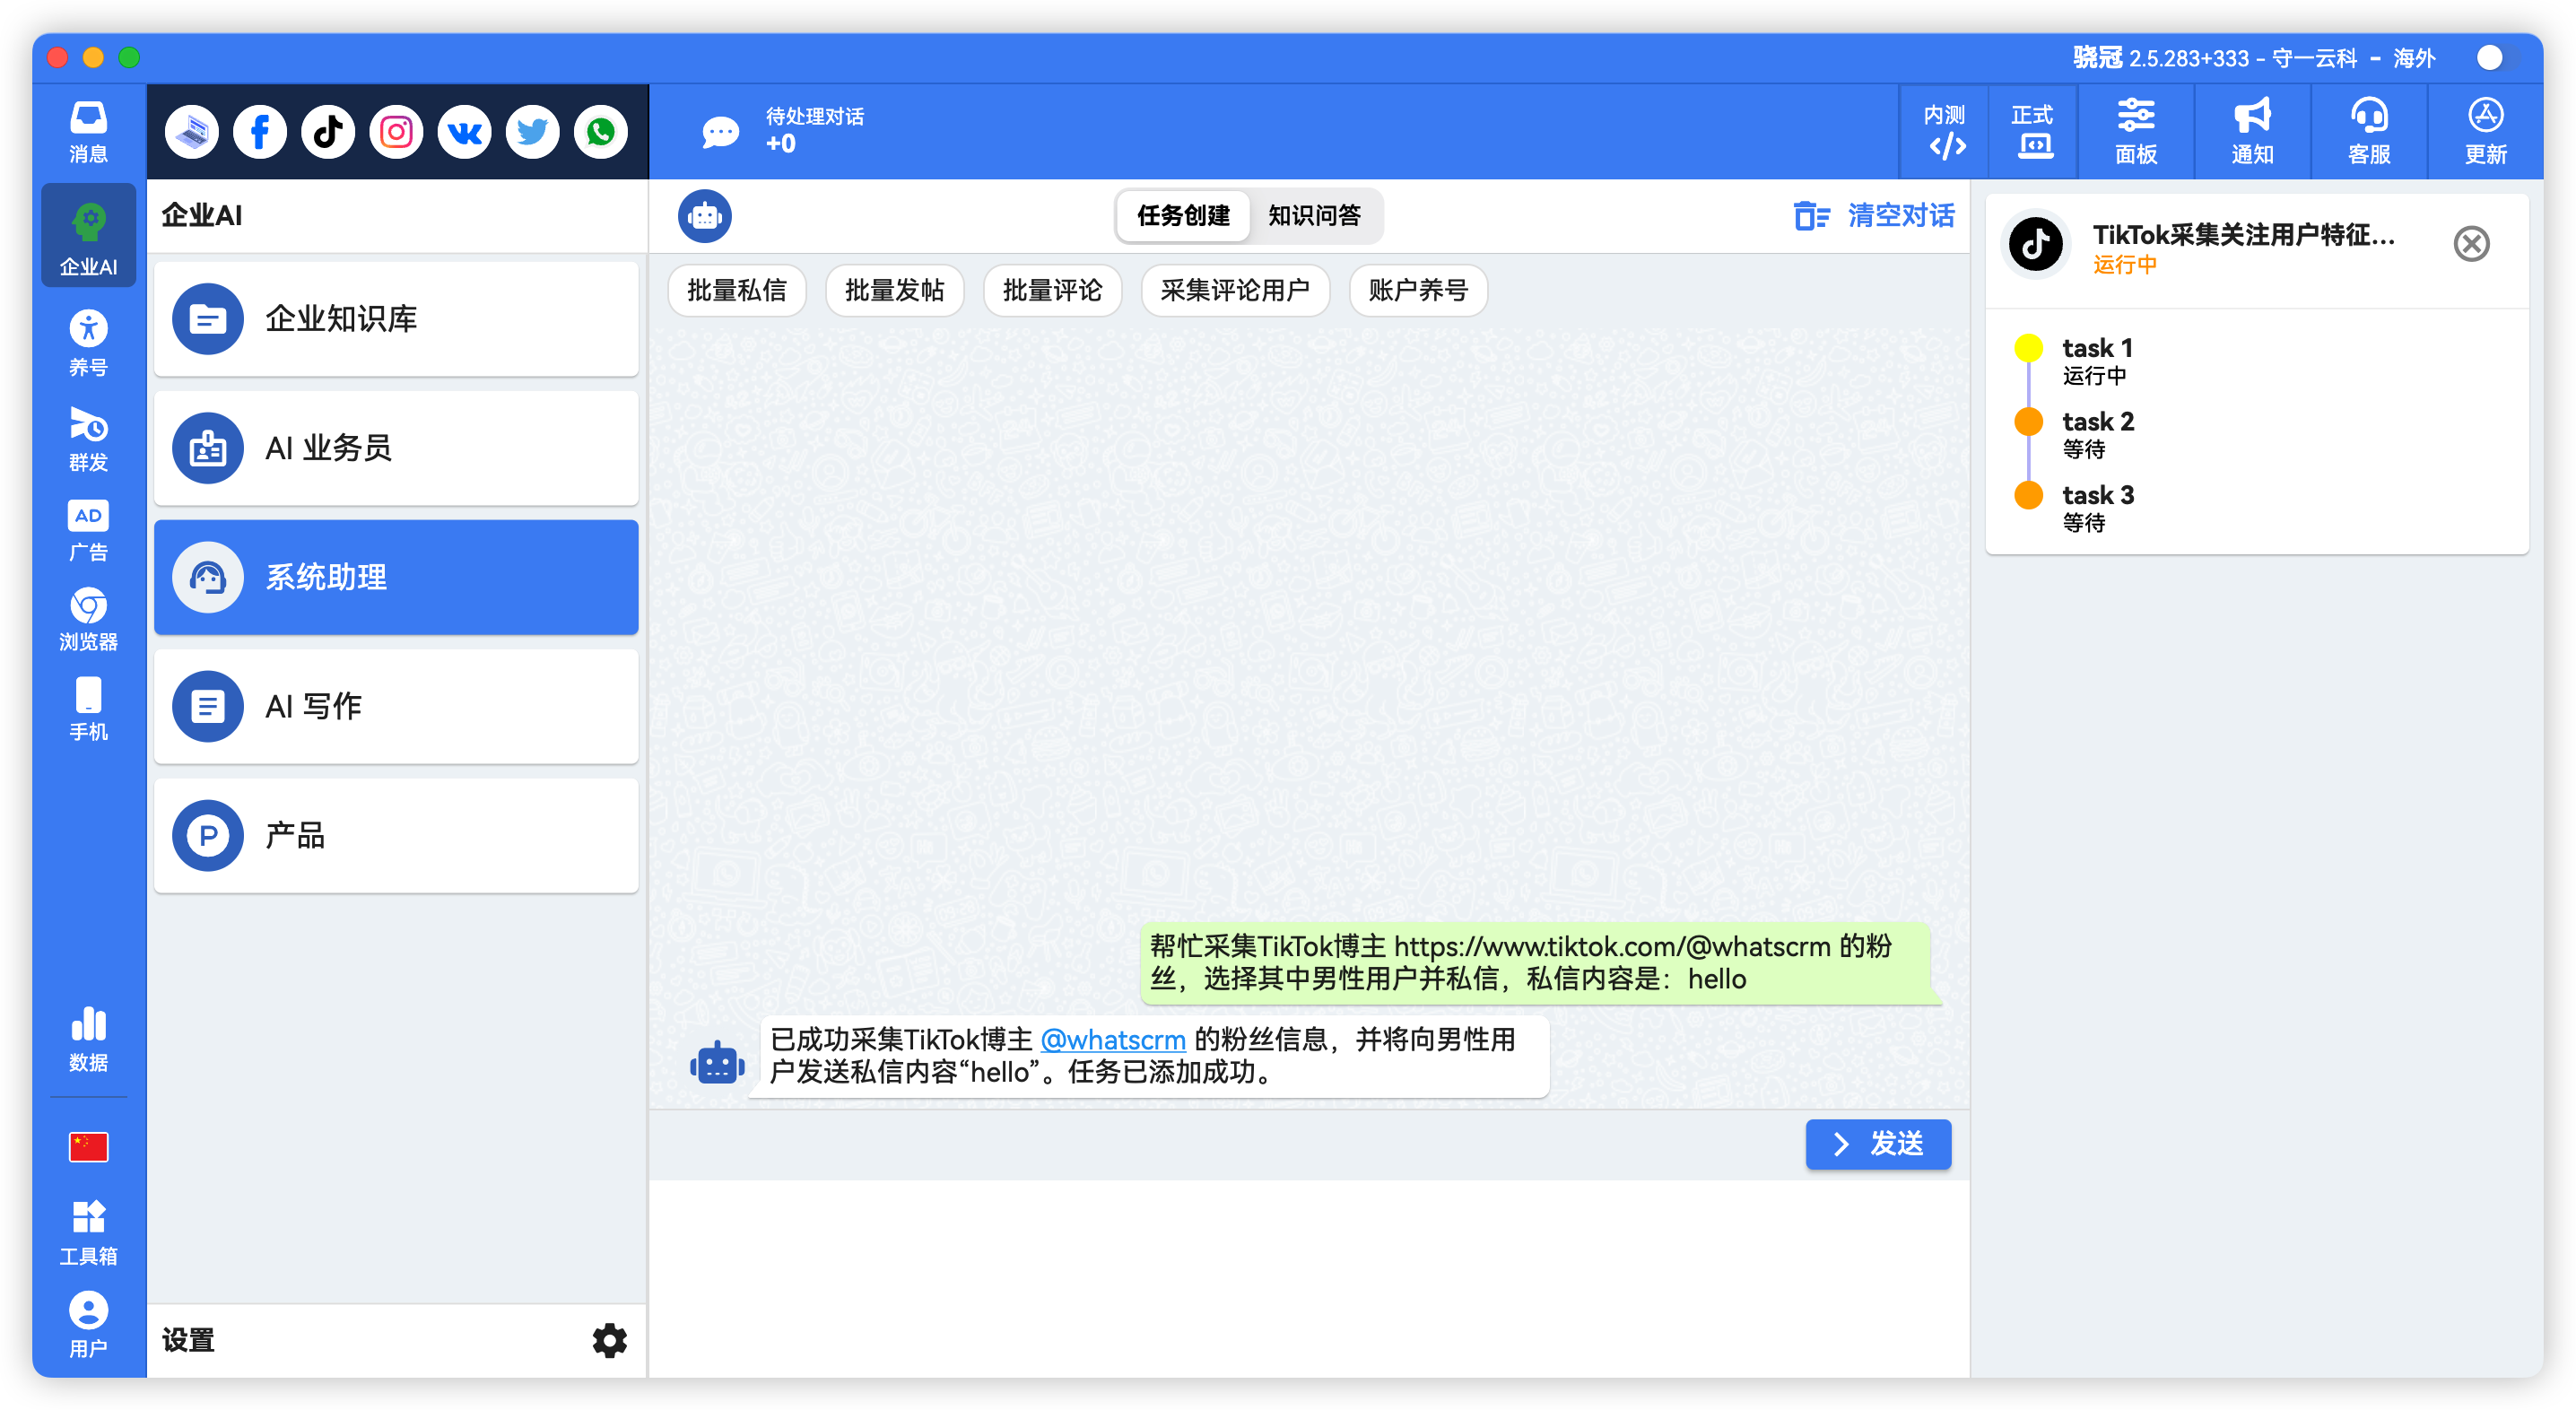This screenshot has width=2576, height=1410.
Task: Open AI 写作 in the 企业AI list
Action: [396, 706]
